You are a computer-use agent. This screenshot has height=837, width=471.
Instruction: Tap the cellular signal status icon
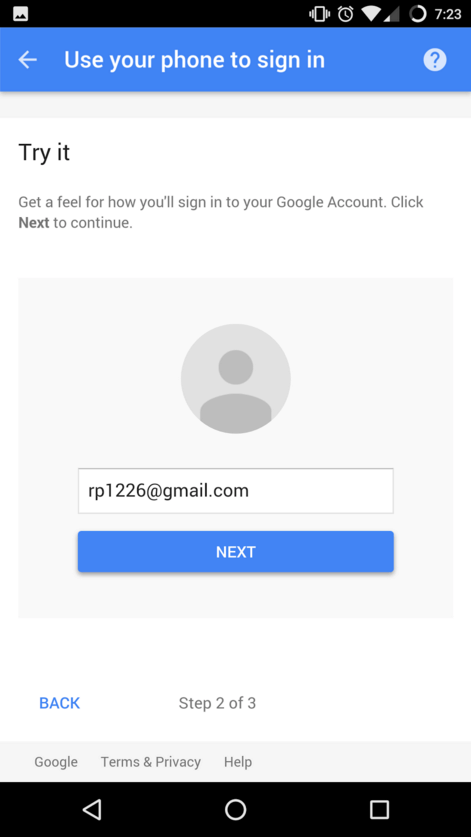coord(392,14)
